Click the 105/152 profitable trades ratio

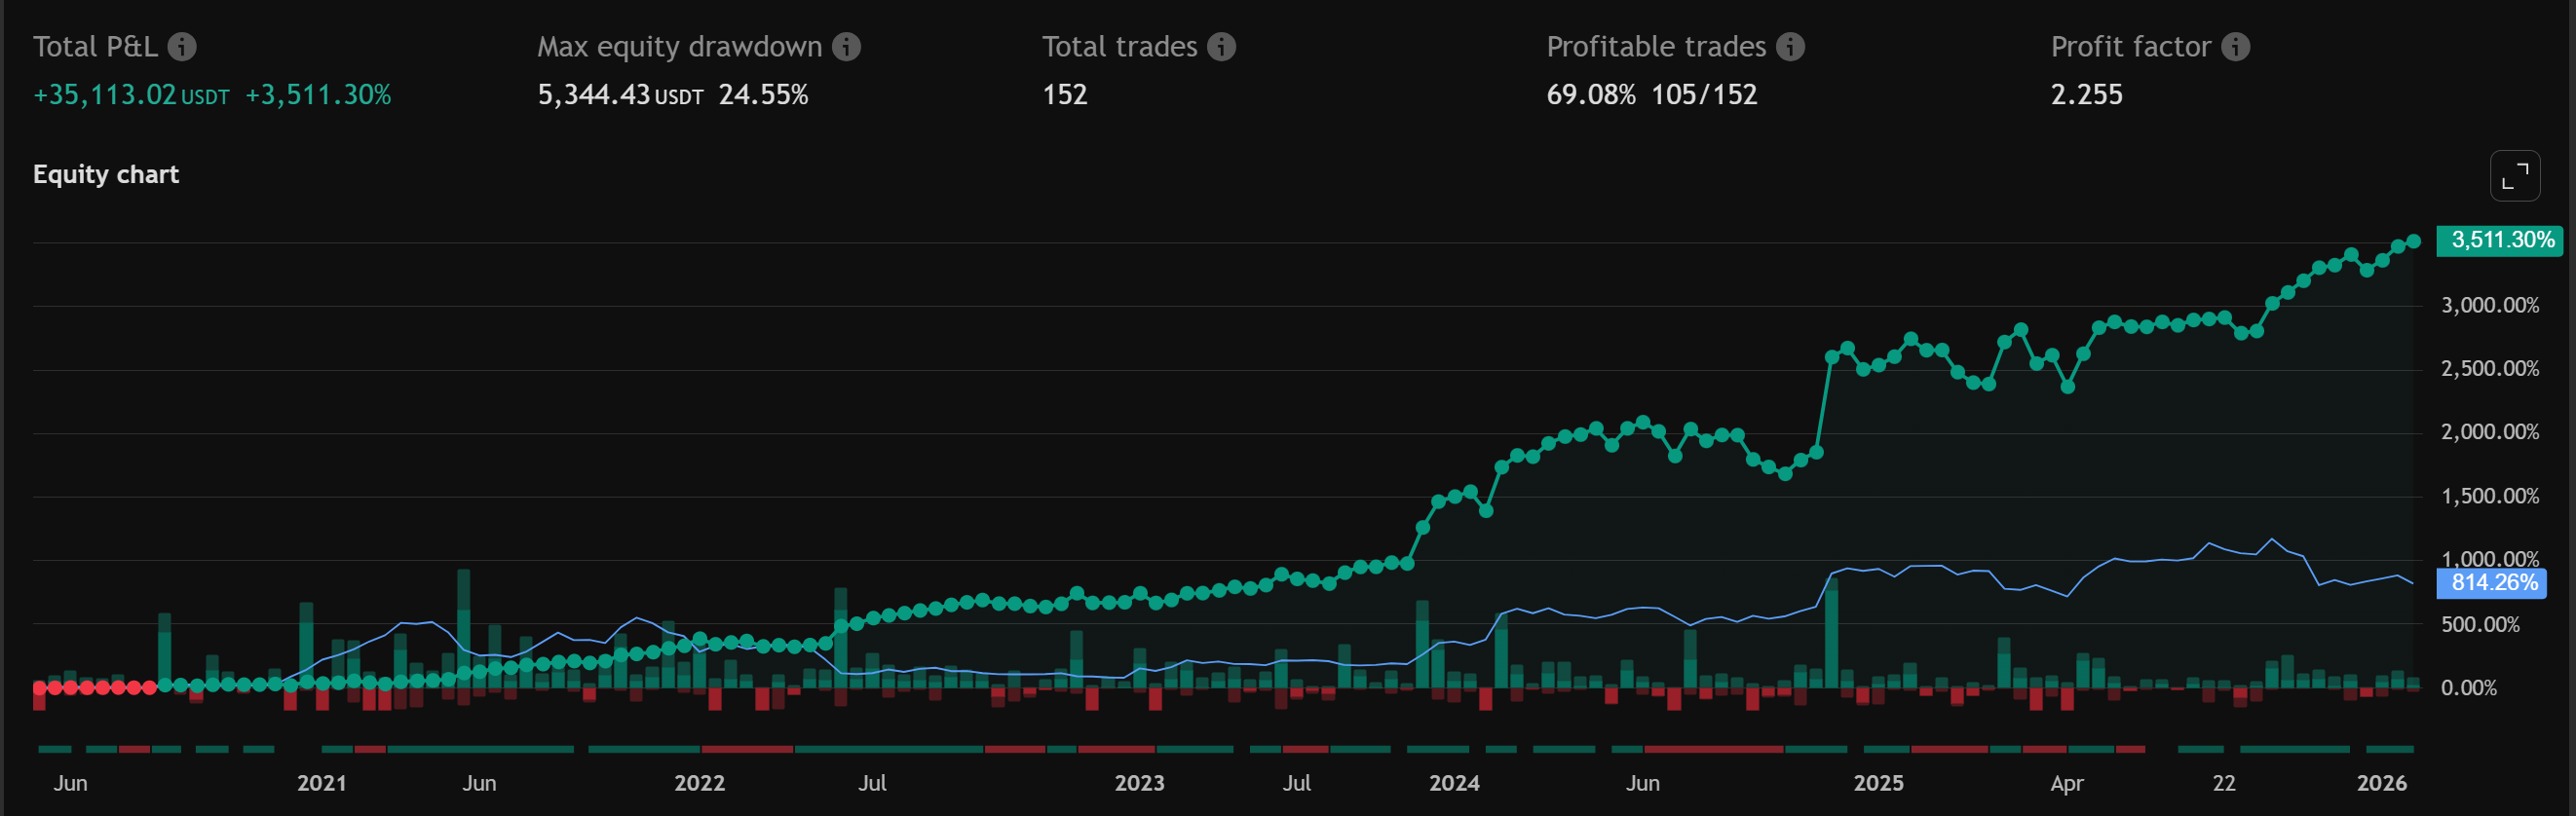coord(1703,95)
